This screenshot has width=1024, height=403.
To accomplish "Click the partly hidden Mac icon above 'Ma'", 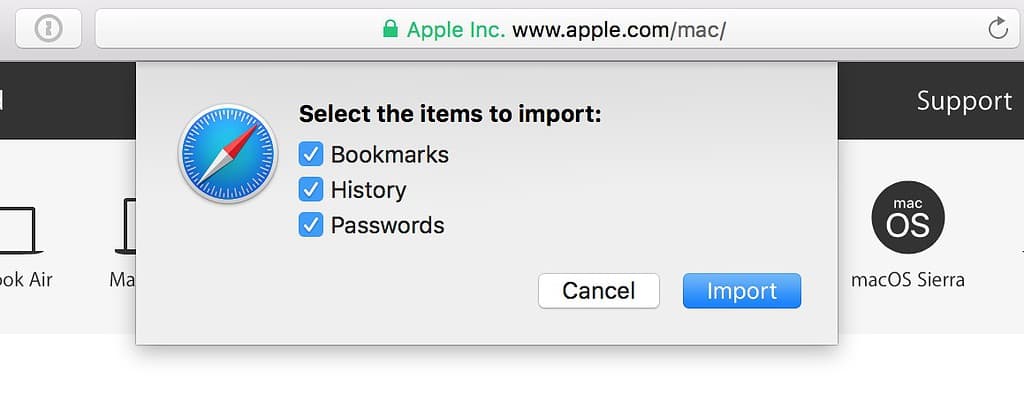I will pos(127,226).
